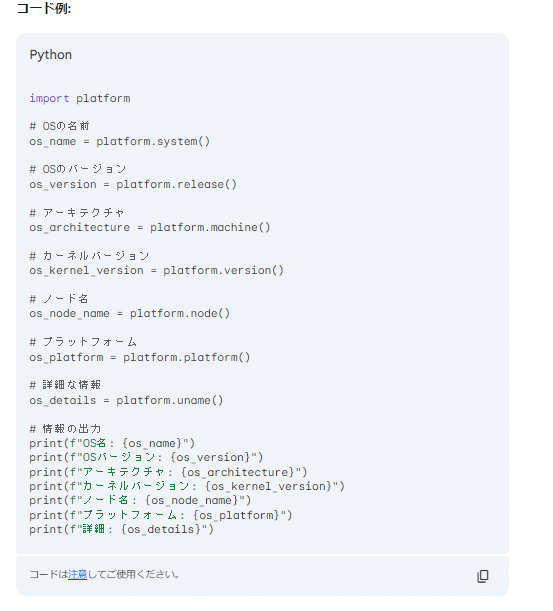Click the # カーネルバージョン comment
The image size is (553, 611).
(89, 256)
